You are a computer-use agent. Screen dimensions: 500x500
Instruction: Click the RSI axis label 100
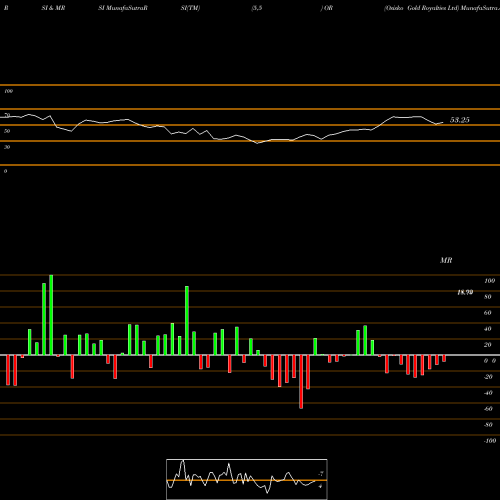(8, 91)
